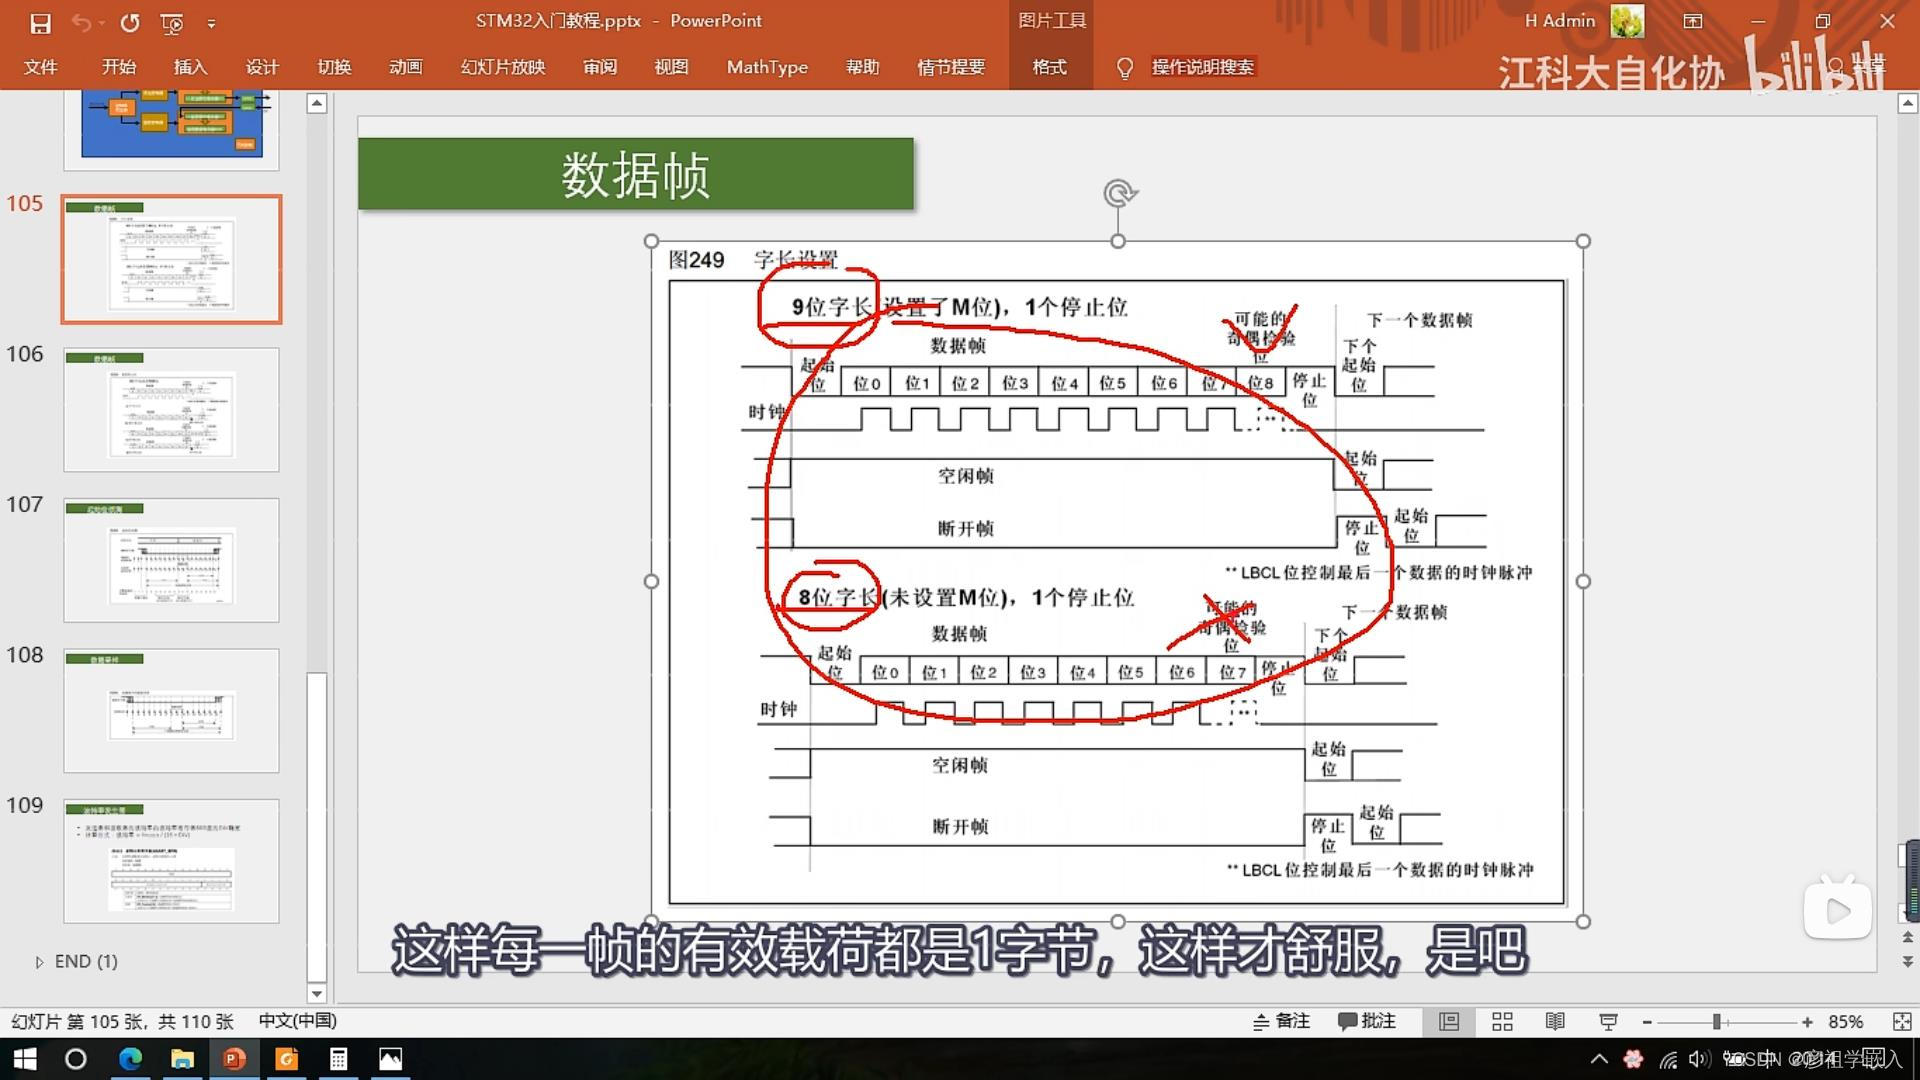Start Slide Show from status bar icon

click(1608, 1021)
